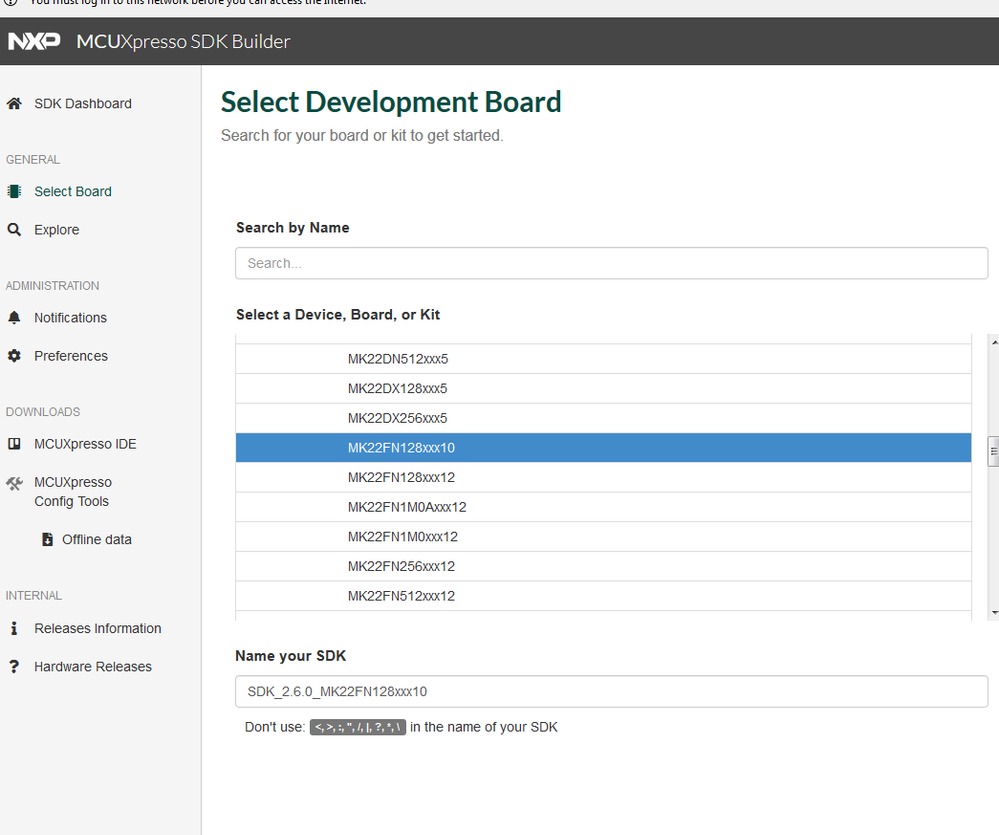Go to MCUXpresso Config Tools
This screenshot has height=835, width=999.
tap(73, 491)
